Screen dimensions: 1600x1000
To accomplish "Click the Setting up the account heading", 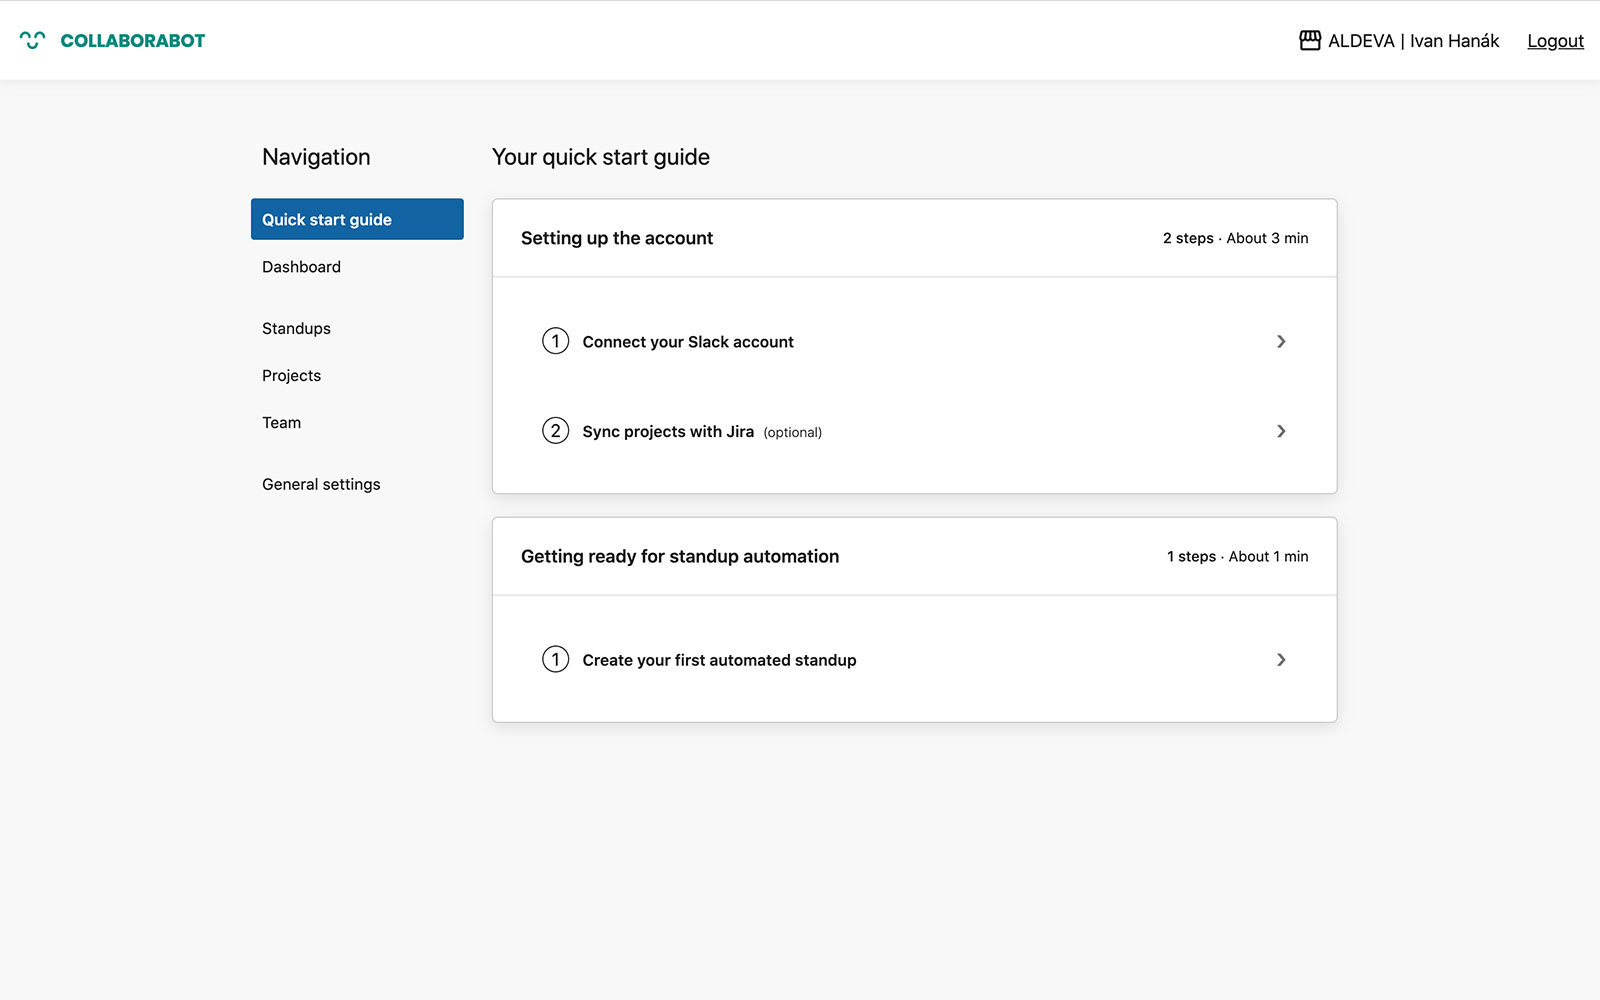I will click(617, 238).
